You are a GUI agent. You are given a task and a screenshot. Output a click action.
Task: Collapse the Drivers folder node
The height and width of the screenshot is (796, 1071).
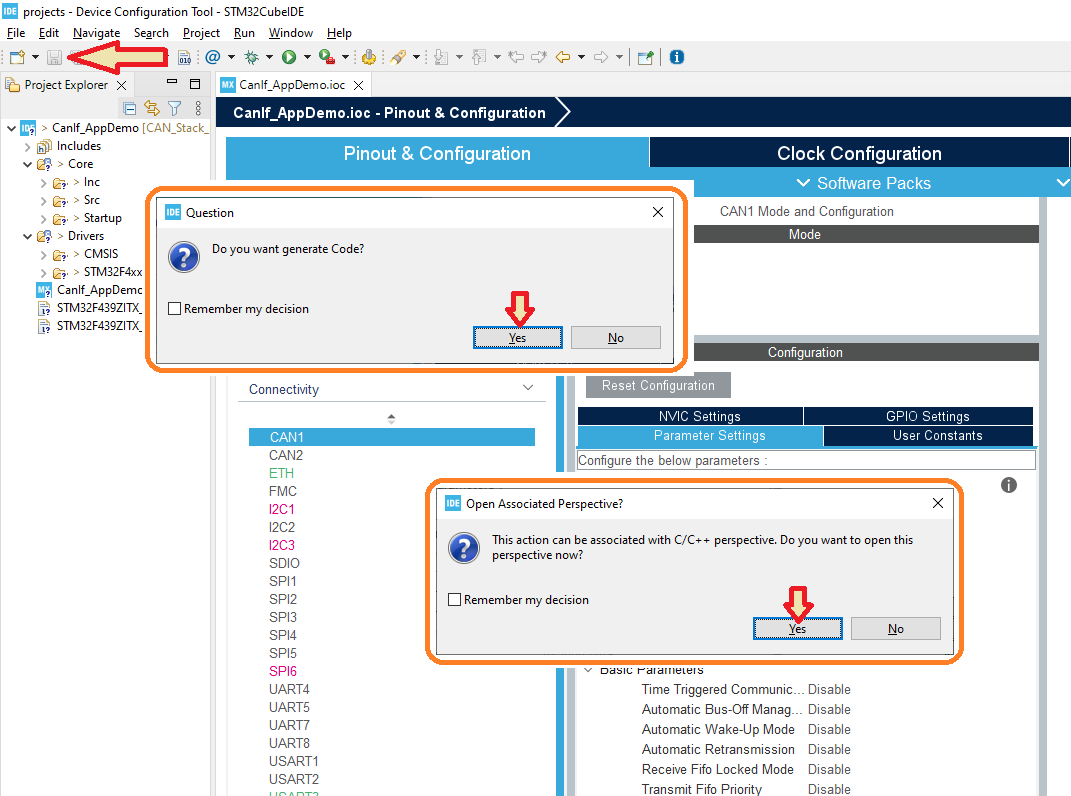[27, 236]
